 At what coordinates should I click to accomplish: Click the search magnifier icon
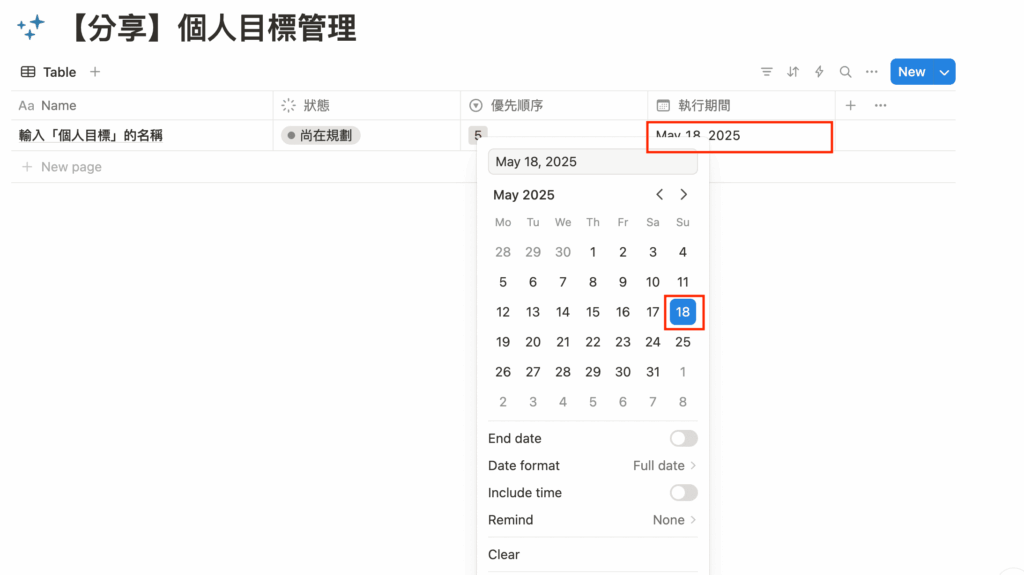click(845, 72)
